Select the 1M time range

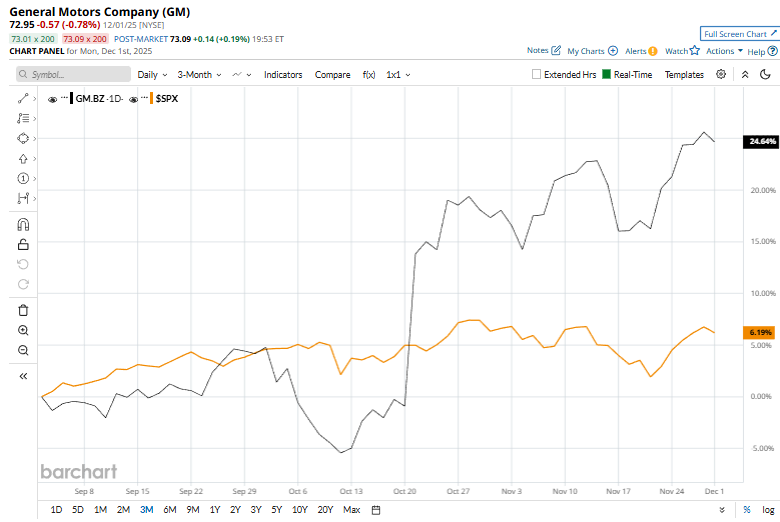pos(100,510)
